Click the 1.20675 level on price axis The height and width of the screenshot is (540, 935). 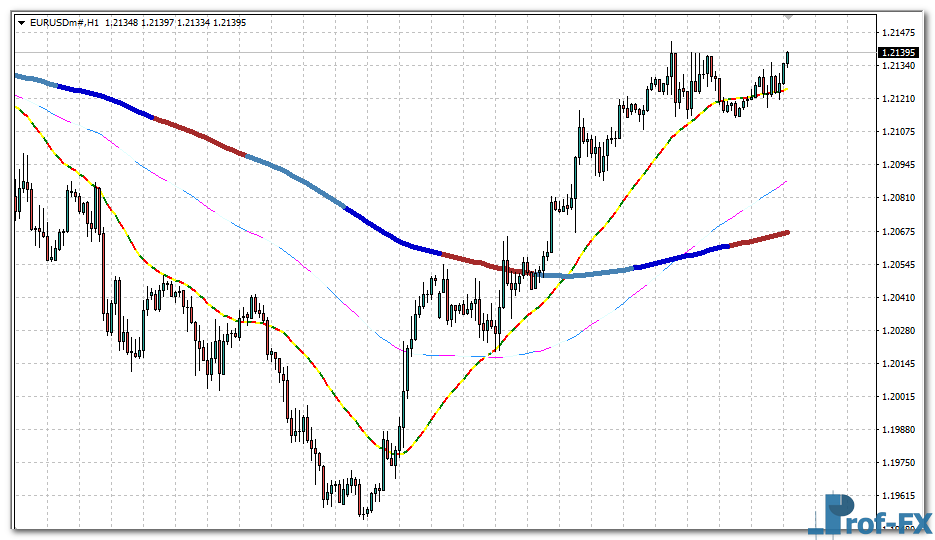(898, 232)
